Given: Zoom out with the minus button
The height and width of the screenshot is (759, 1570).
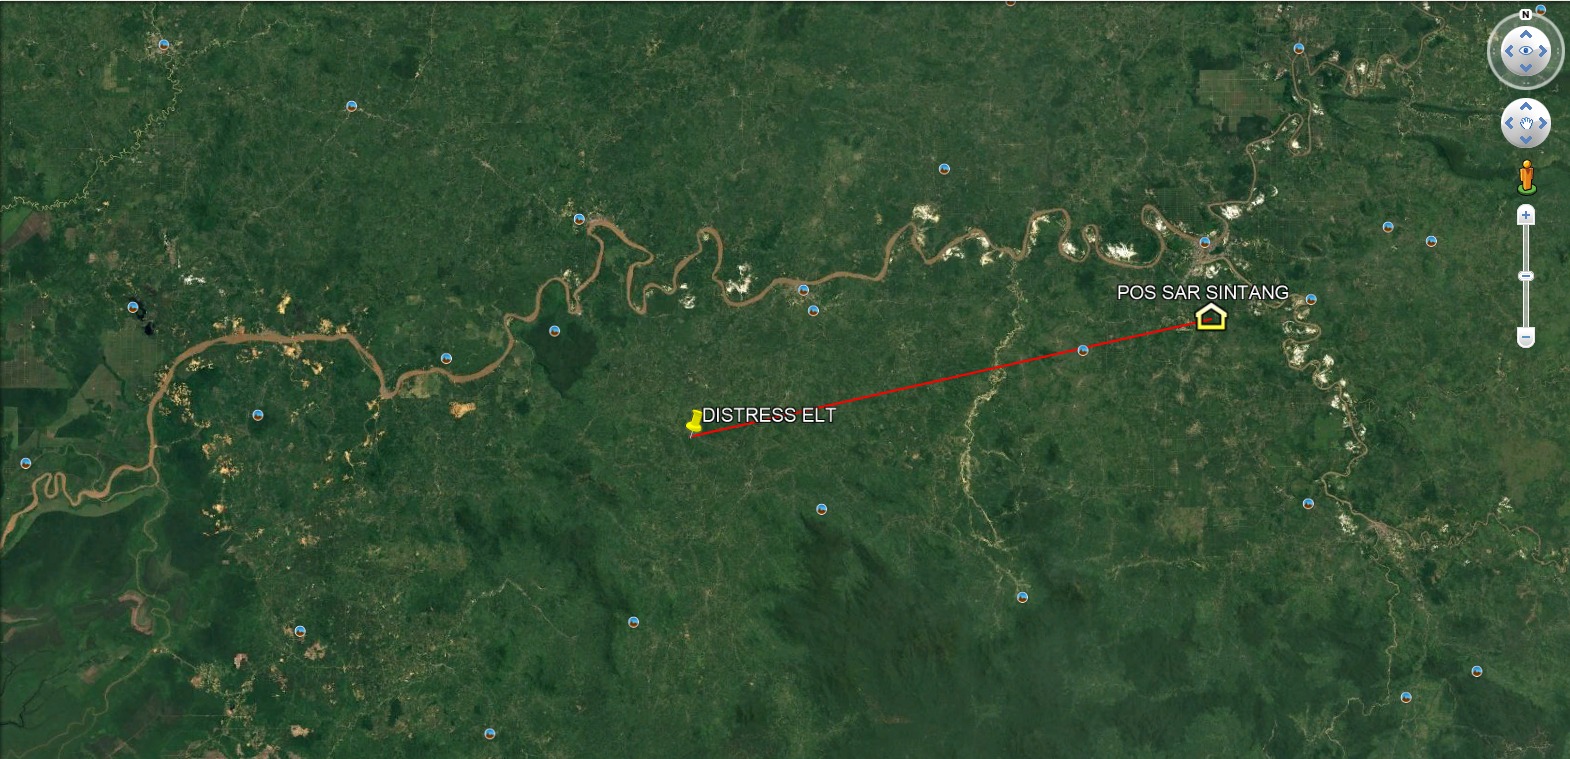Looking at the screenshot, I should click(1526, 338).
